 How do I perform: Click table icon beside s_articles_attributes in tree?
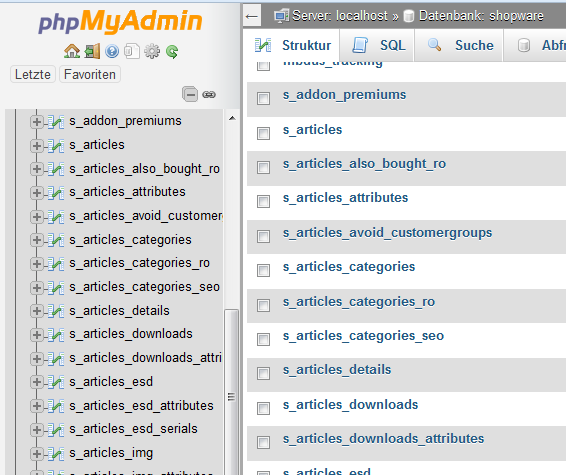(x=56, y=193)
